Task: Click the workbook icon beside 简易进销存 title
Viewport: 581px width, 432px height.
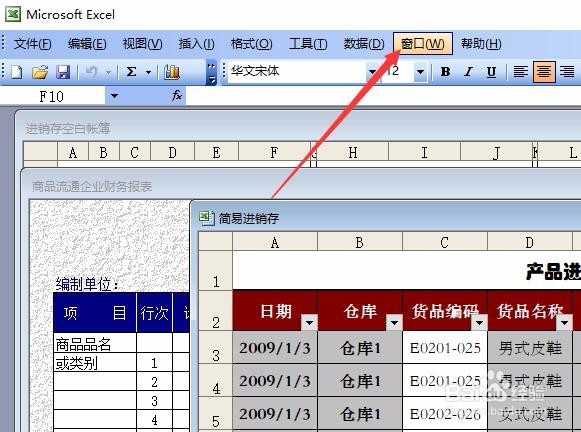Action: pos(206,218)
